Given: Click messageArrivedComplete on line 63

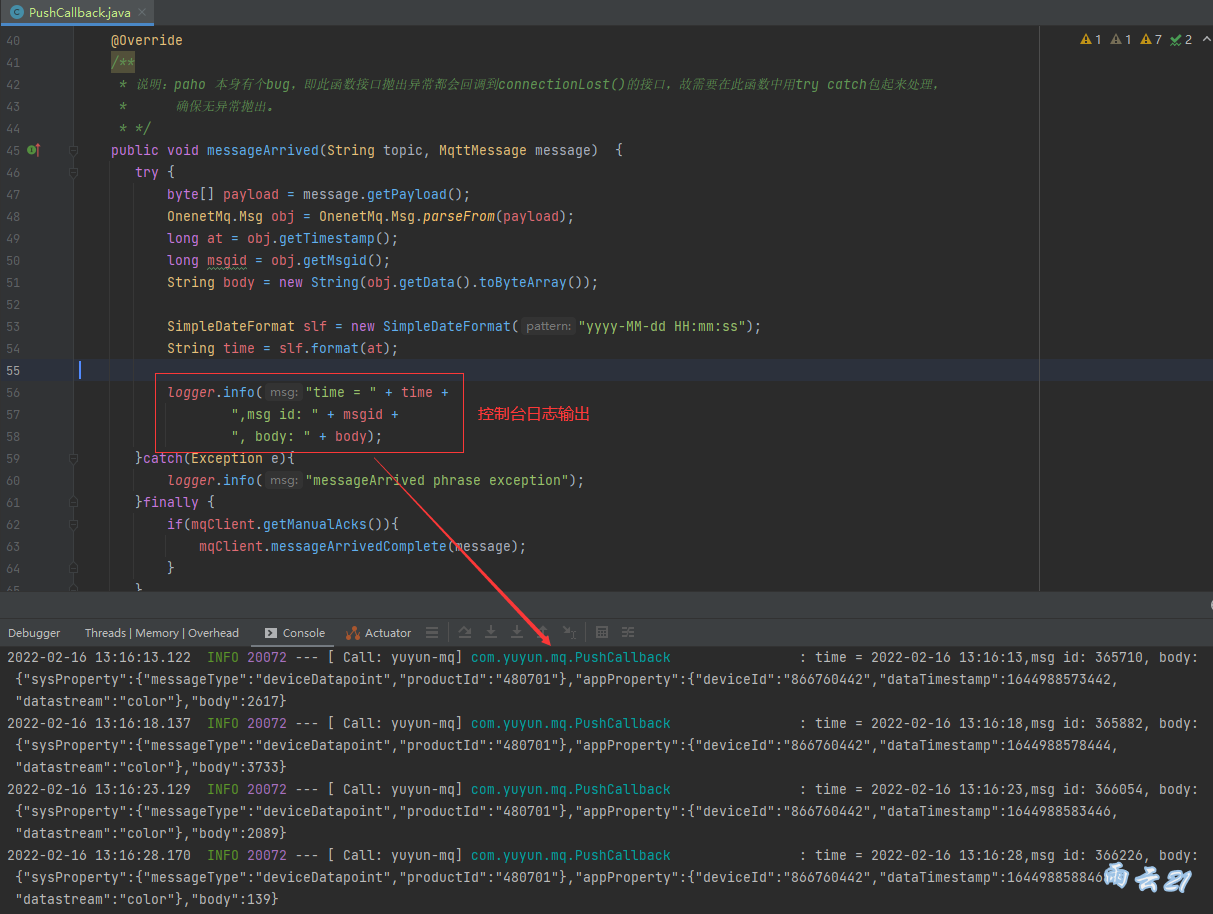Looking at the screenshot, I should [358, 546].
